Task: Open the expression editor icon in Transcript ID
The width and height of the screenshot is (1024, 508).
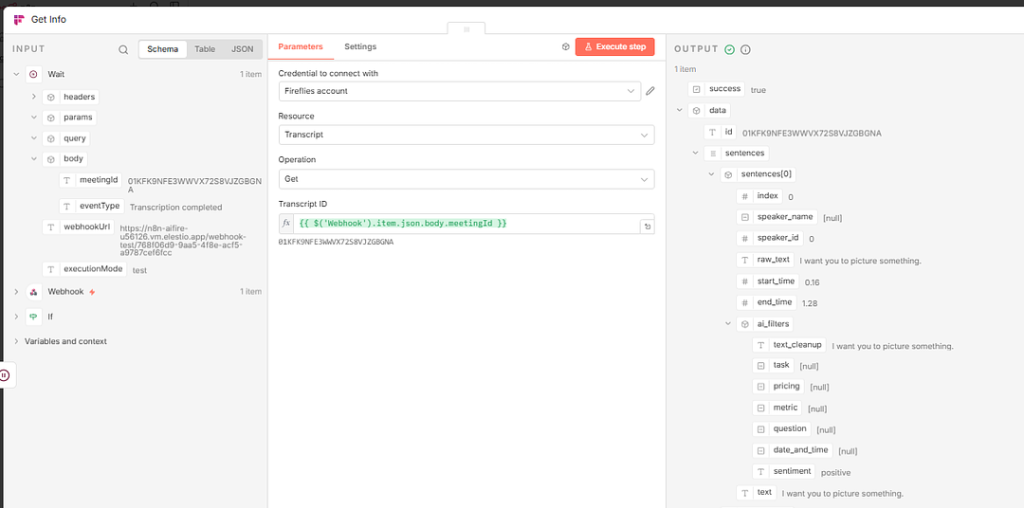Action: (x=647, y=227)
